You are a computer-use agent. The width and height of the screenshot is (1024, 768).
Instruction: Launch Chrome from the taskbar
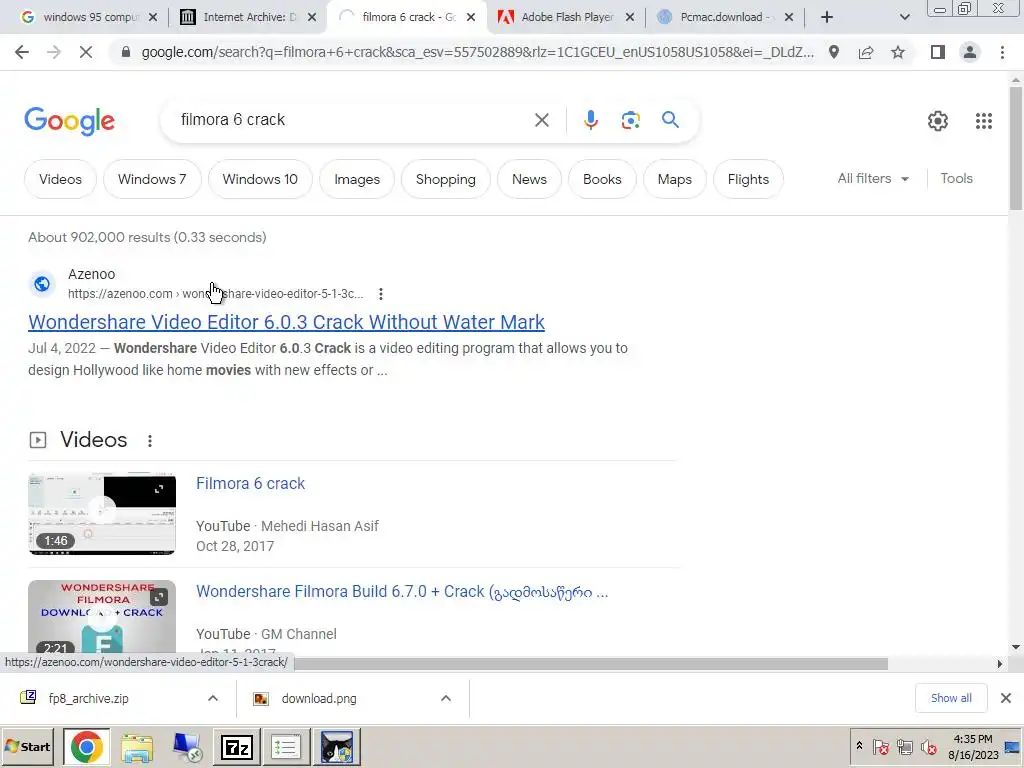[x=87, y=747]
